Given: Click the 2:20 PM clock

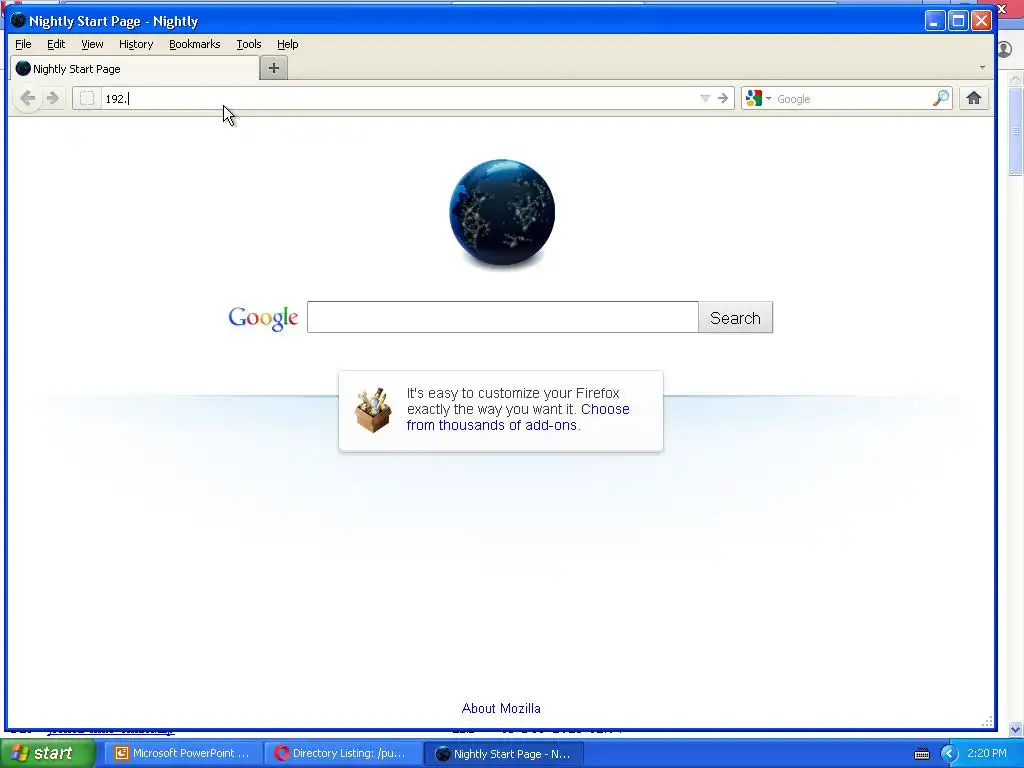Looking at the screenshot, I should (987, 753).
